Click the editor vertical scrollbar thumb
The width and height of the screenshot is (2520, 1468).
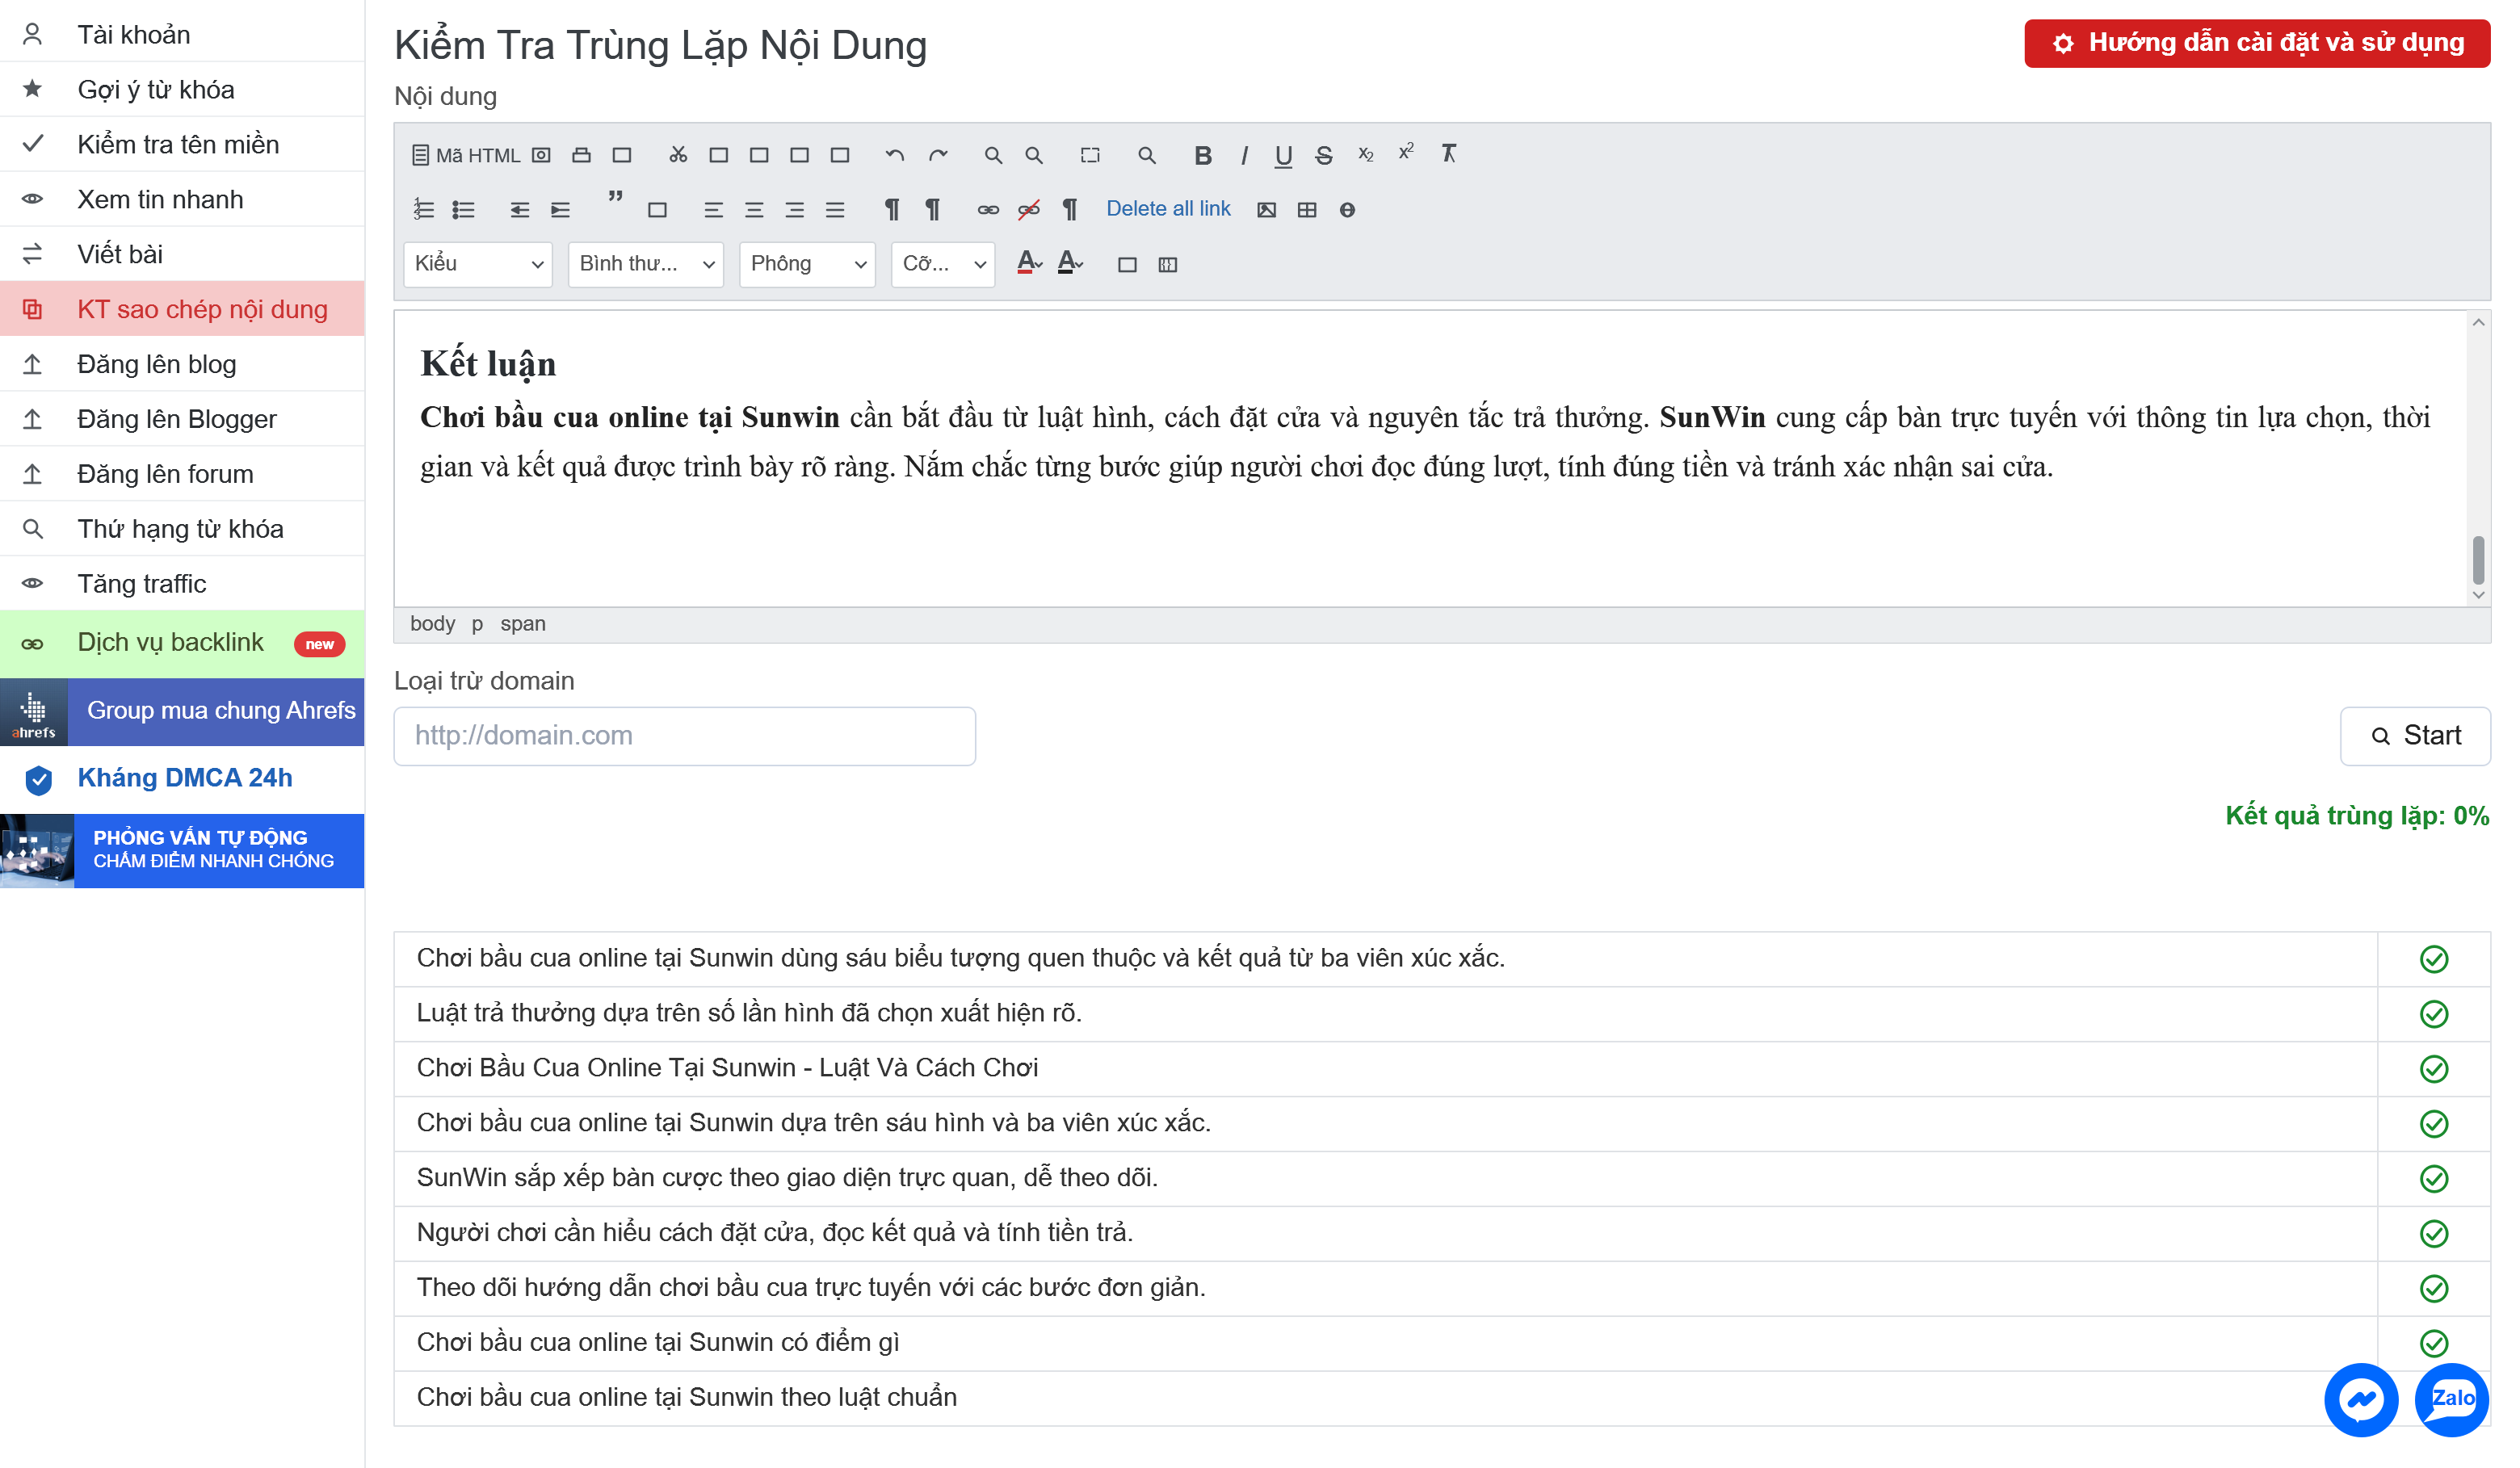(2478, 560)
